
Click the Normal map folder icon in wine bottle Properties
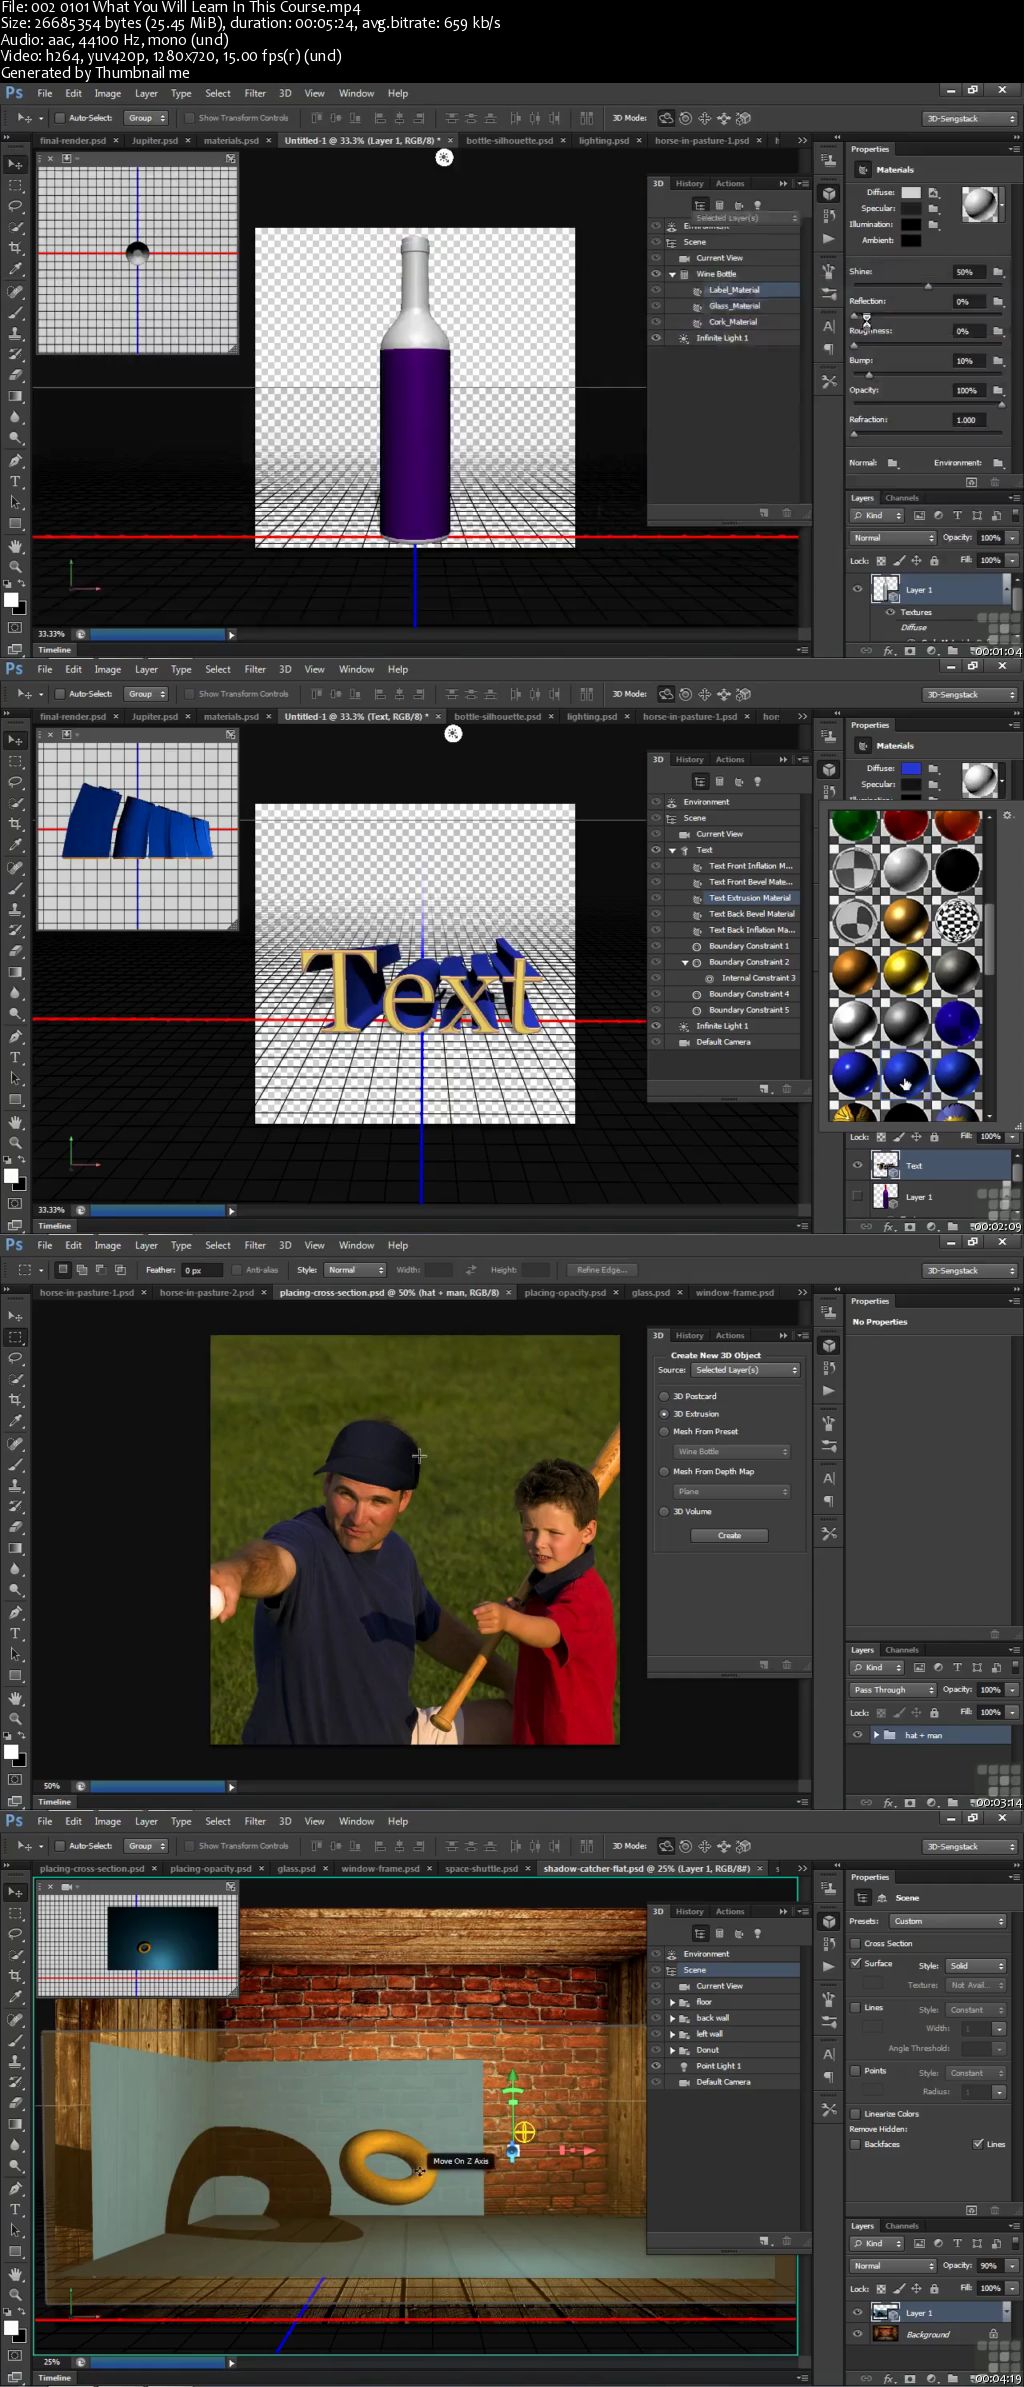tap(893, 463)
